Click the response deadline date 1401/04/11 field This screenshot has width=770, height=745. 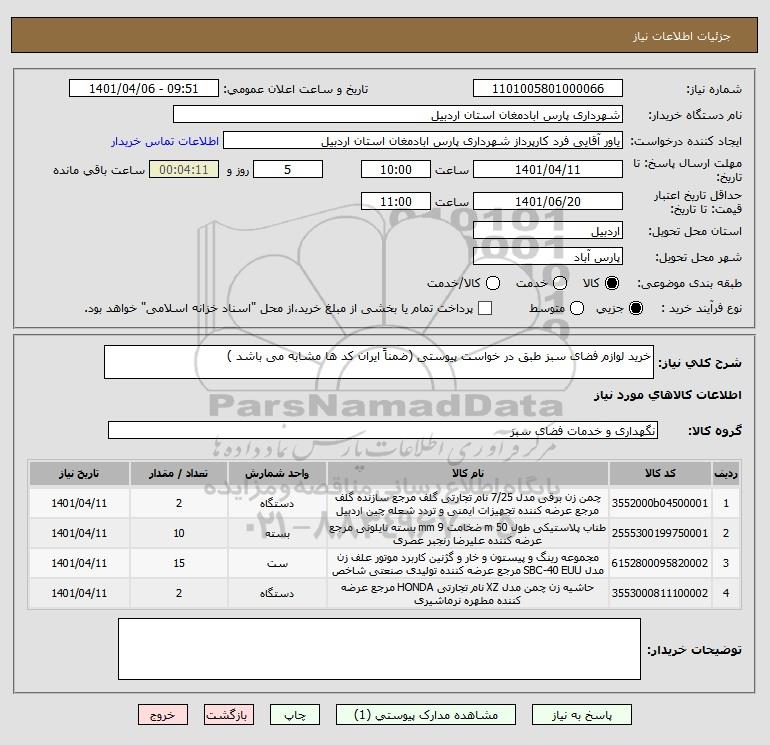pos(548,169)
